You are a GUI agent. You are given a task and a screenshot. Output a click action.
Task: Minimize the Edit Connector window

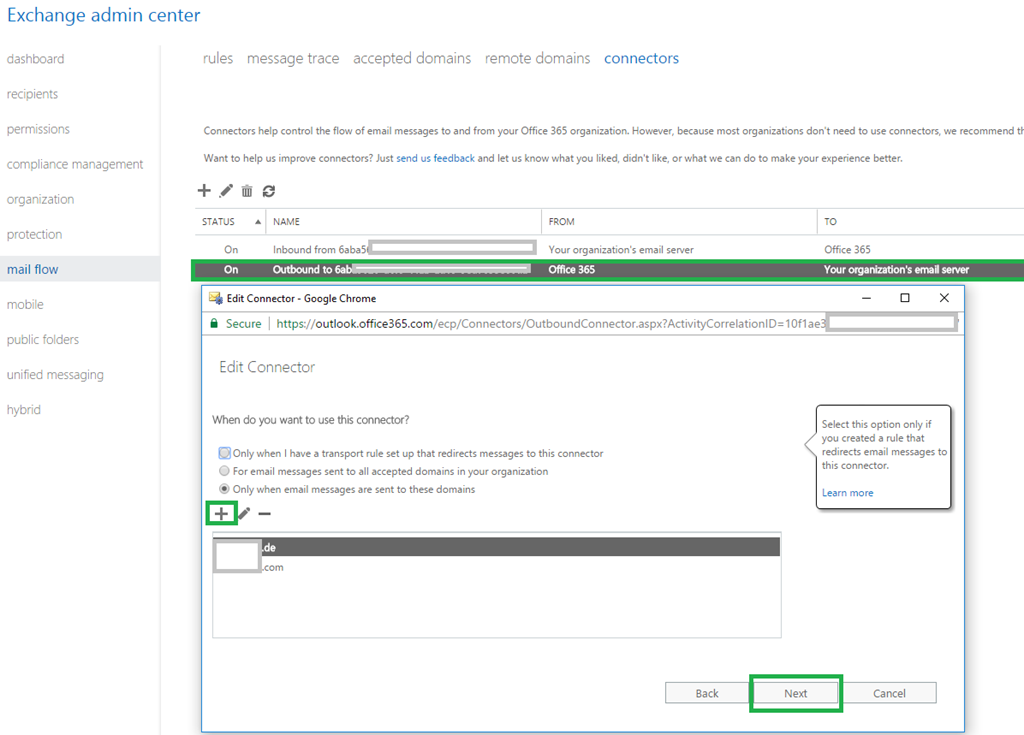pyautogui.click(x=867, y=298)
